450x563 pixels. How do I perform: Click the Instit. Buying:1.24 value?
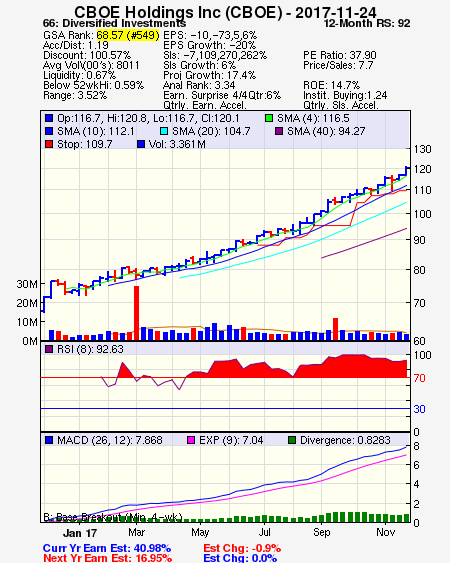click(x=345, y=96)
